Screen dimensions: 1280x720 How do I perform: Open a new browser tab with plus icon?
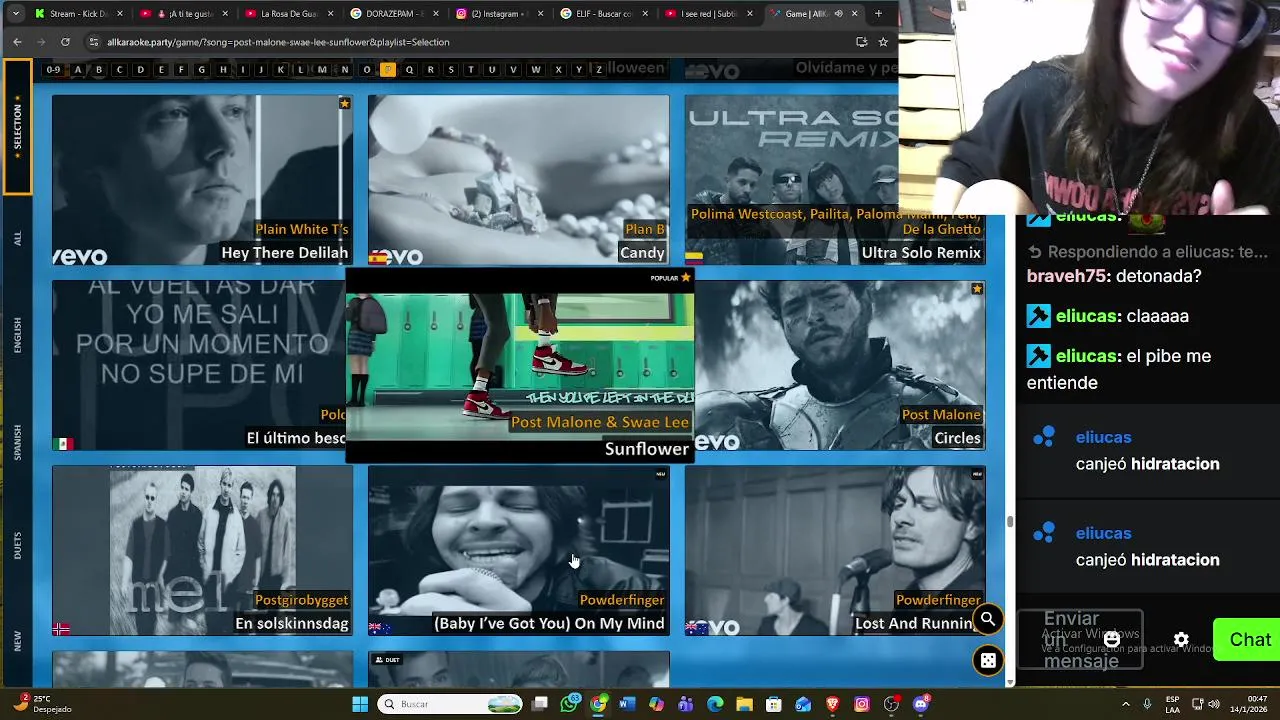coord(878,14)
